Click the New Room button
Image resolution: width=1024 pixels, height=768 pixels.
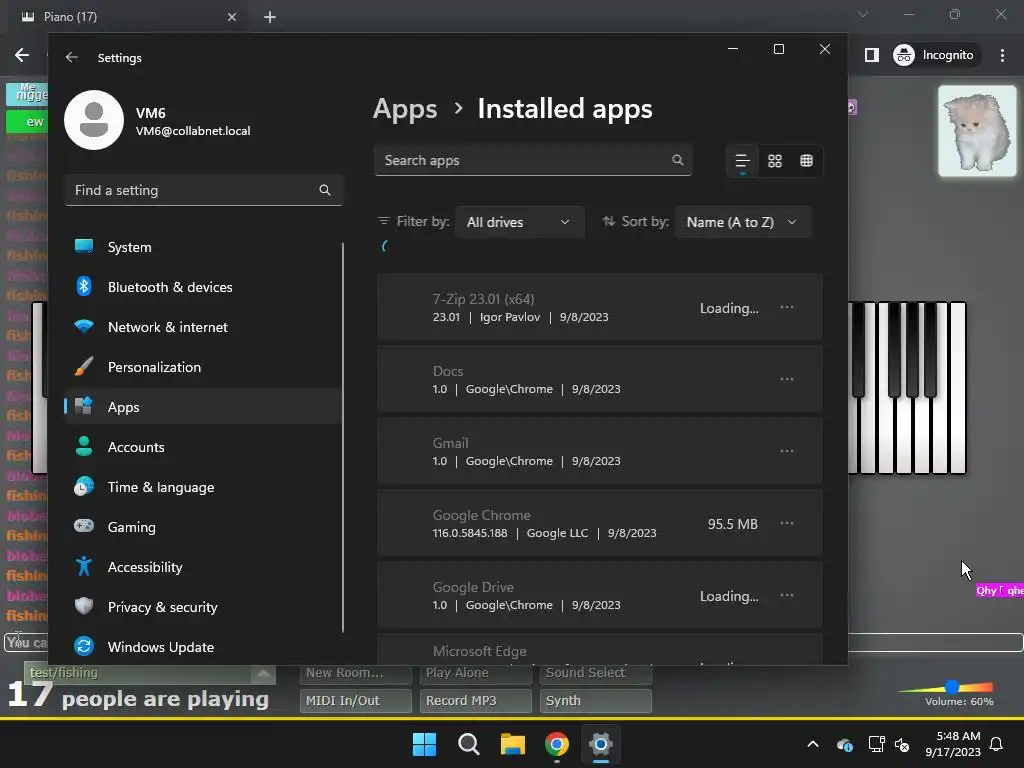356,673
